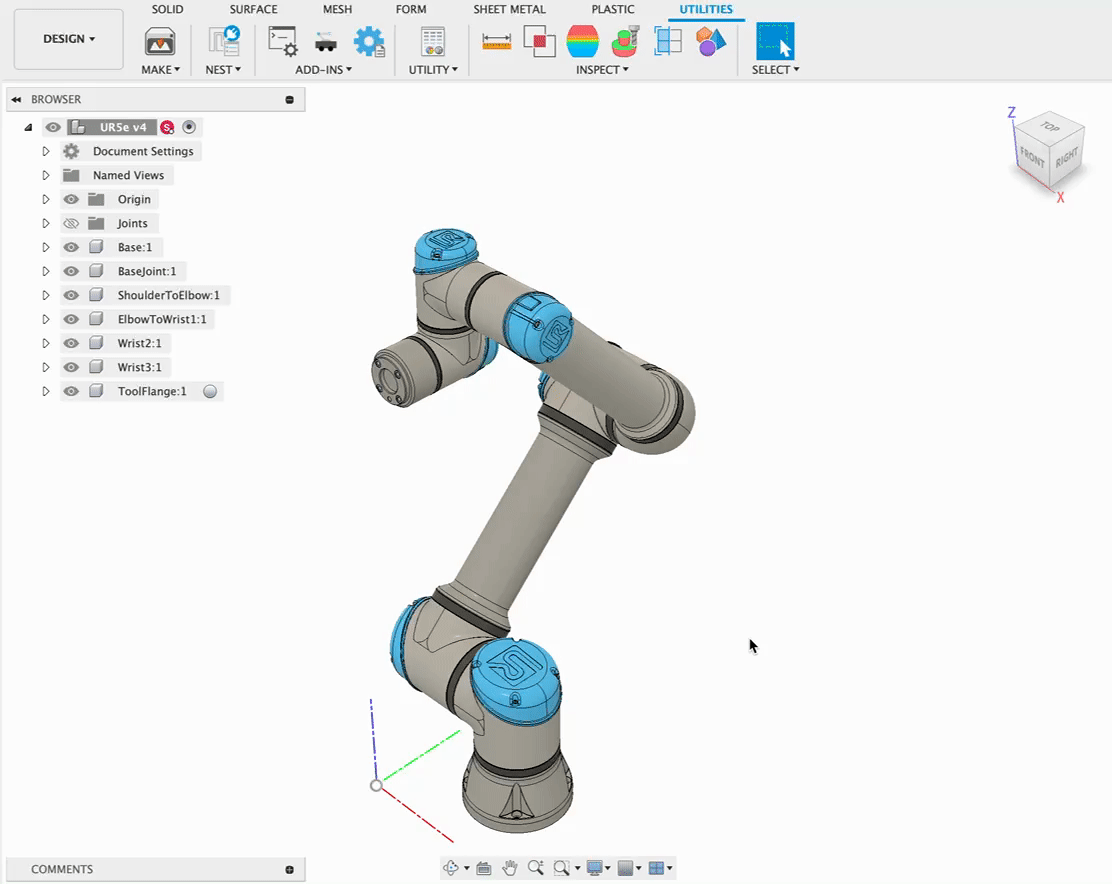
Task: Switch to the PLASTIC tab
Action: 613,9
